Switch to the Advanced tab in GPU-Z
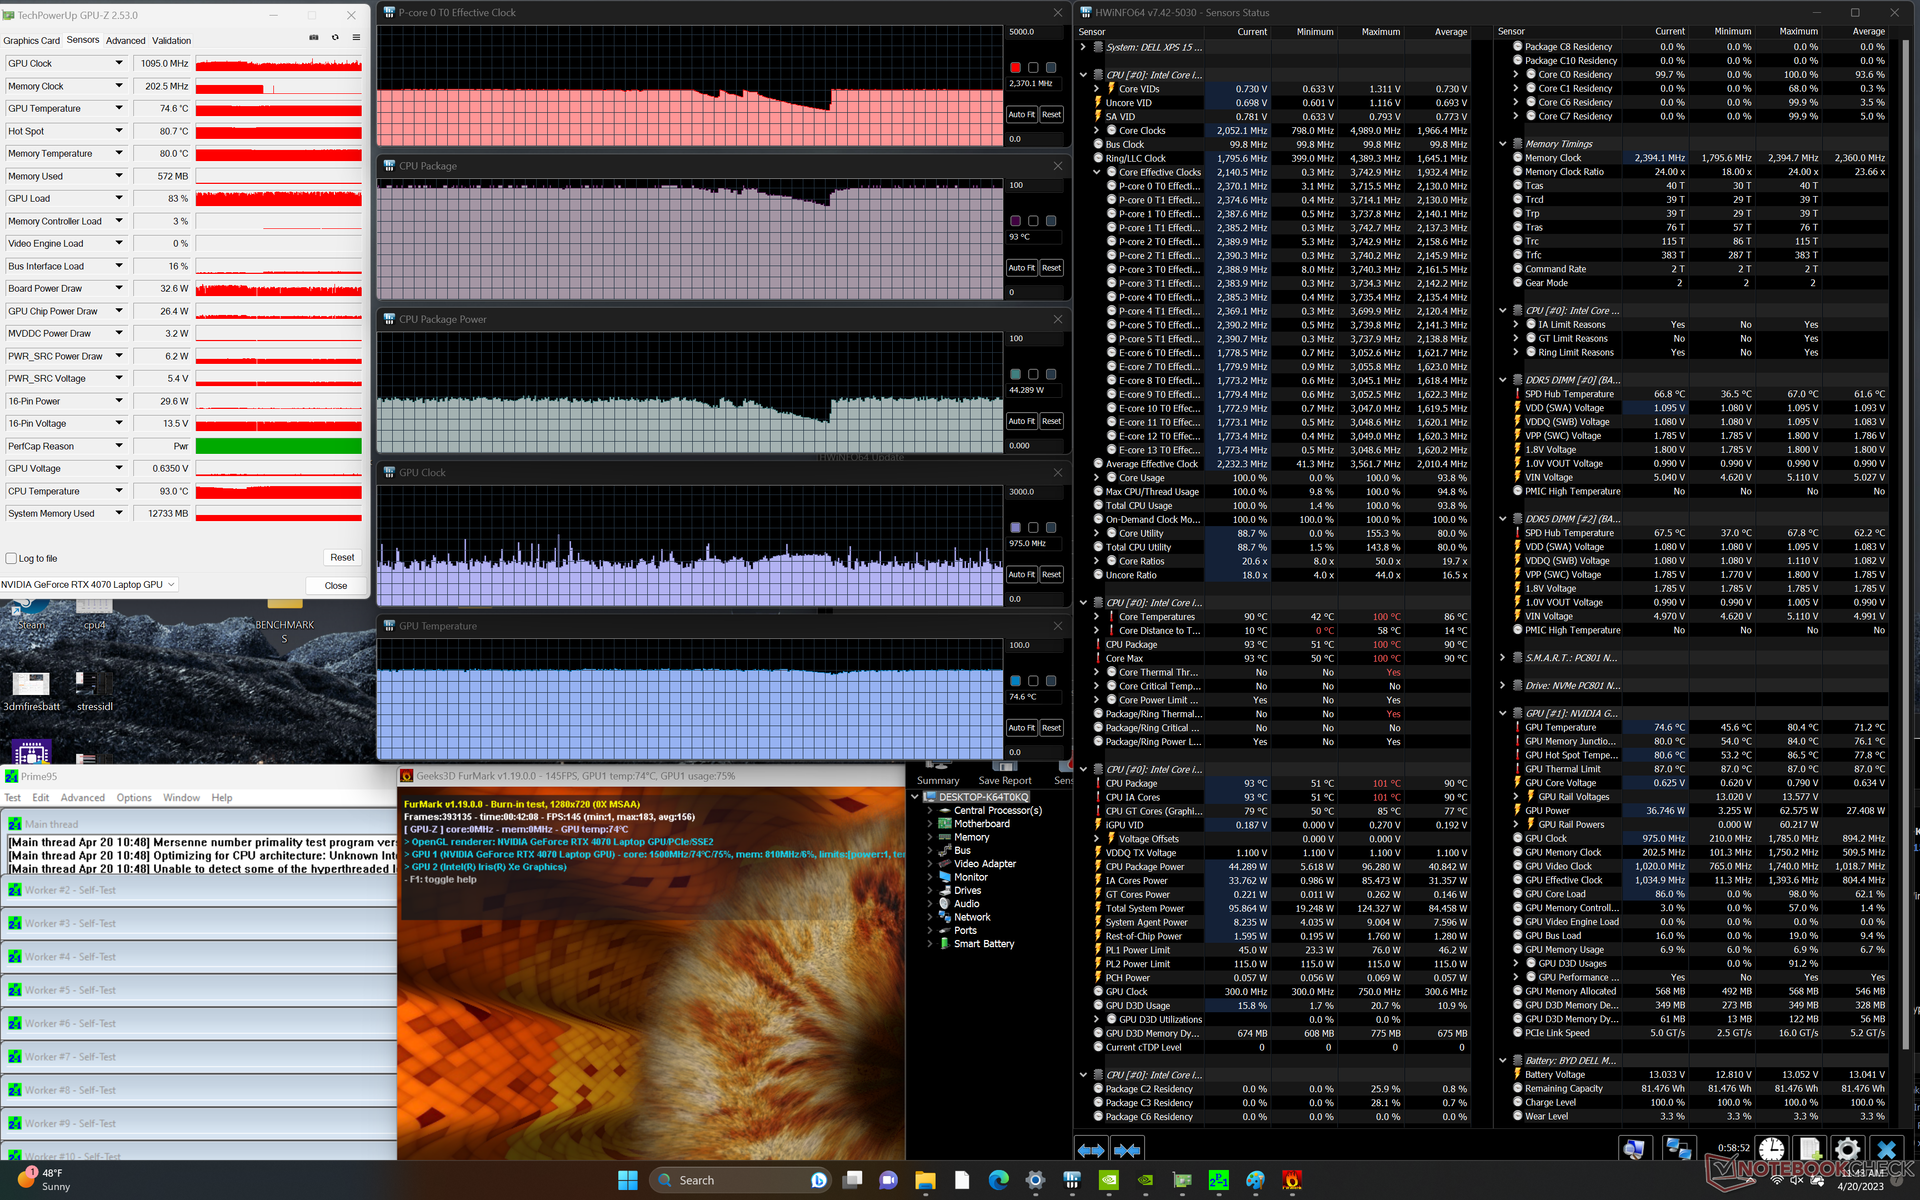The height and width of the screenshot is (1200, 1920). click(126, 41)
